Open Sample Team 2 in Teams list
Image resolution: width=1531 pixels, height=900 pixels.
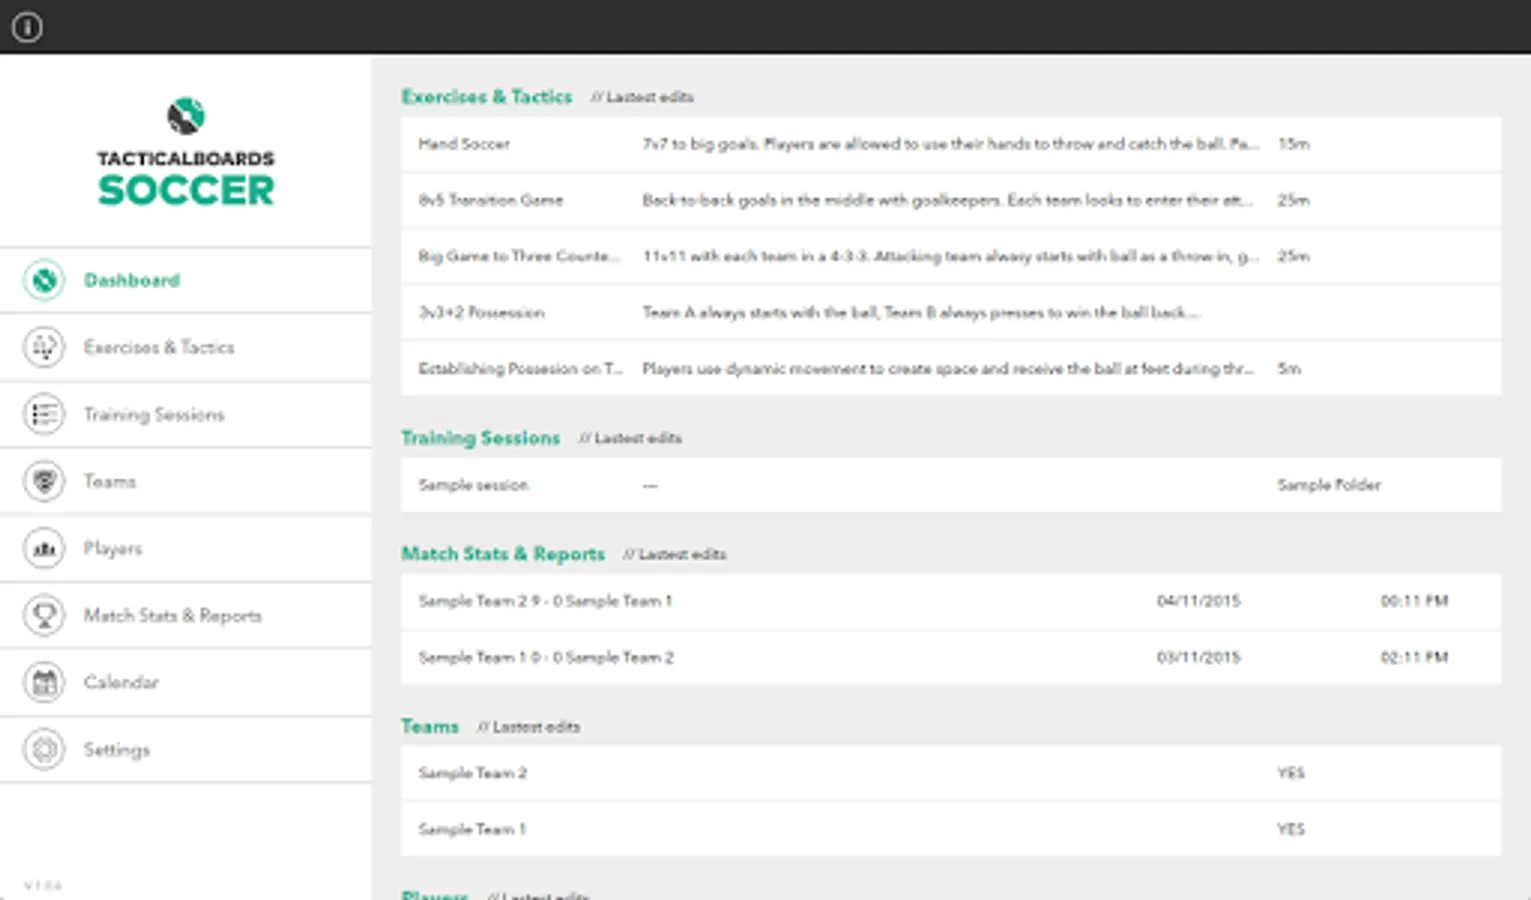[951, 773]
